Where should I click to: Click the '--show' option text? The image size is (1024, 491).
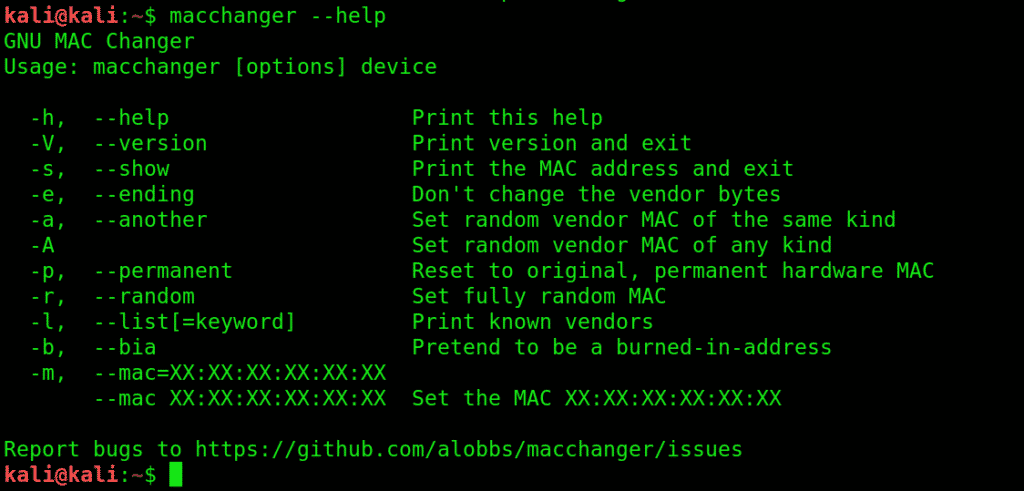coord(131,169)
